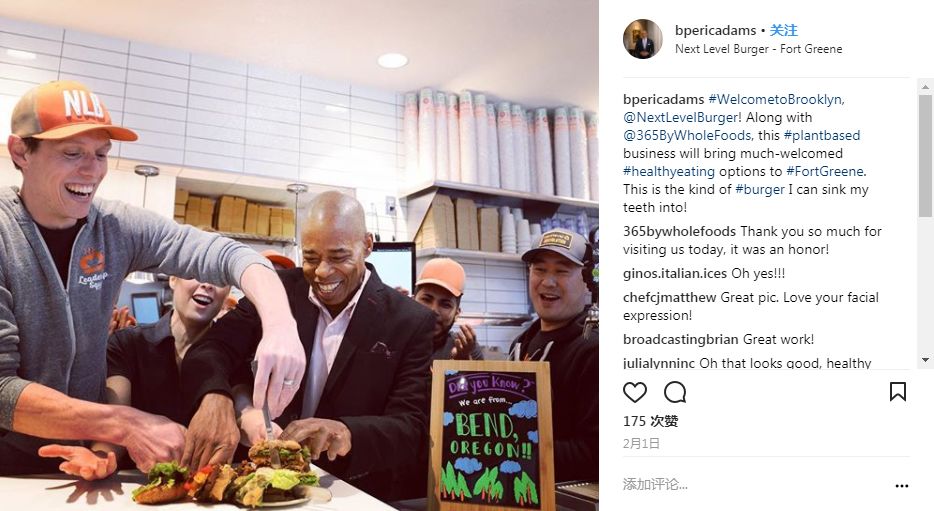Screen dimensions: 934x511
Task: Open Next Level Burger - Fort Greene location
Action: pos(758,49)
